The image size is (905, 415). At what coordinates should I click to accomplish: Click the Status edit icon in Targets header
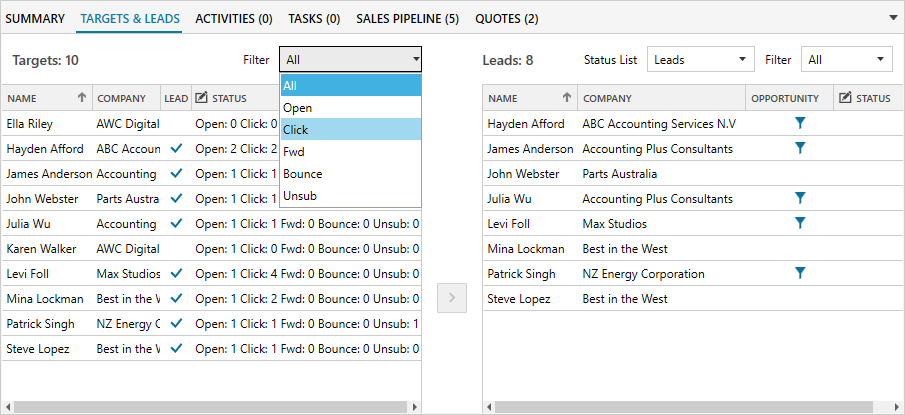[x=201, y=98]
